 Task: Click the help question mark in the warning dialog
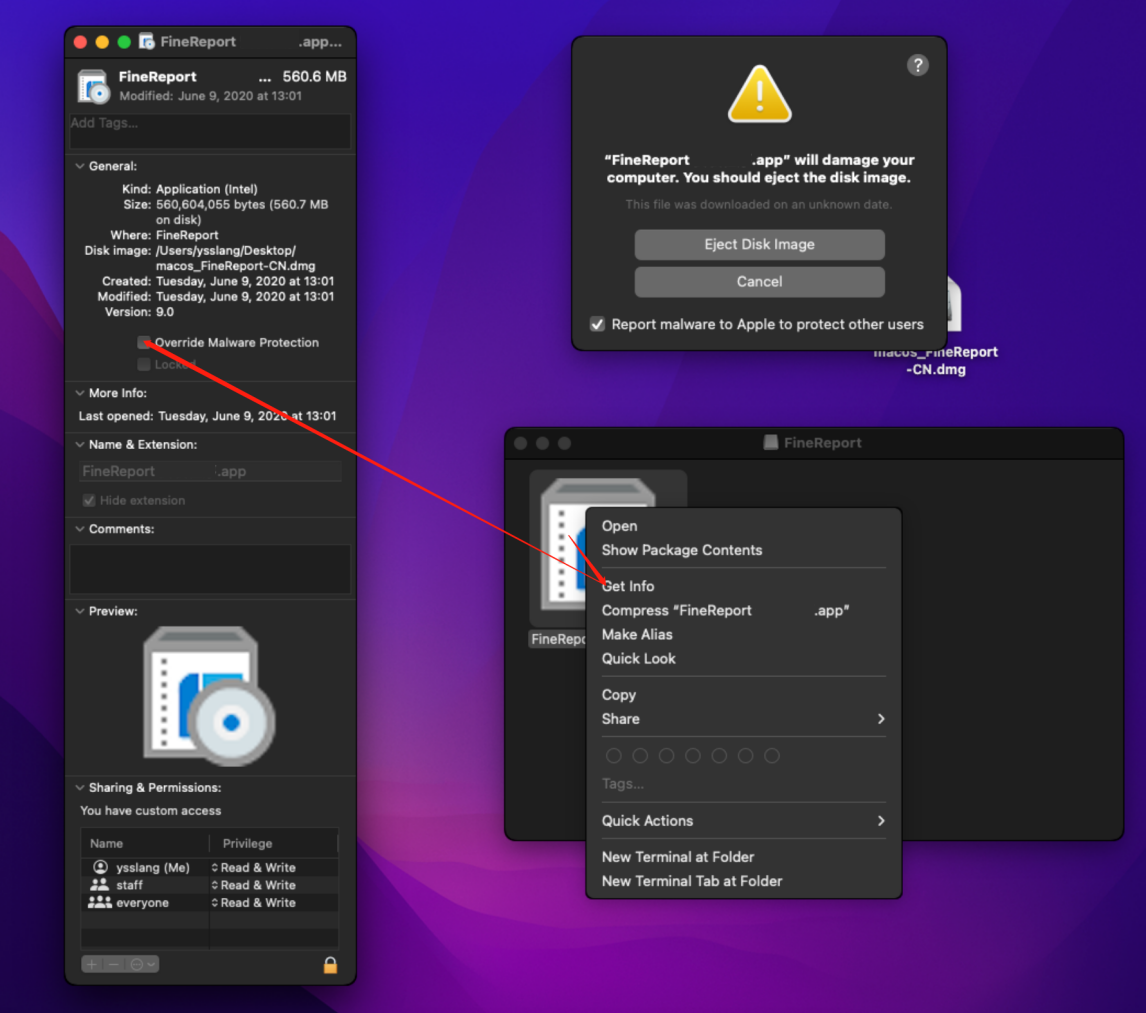coord(917,65)
